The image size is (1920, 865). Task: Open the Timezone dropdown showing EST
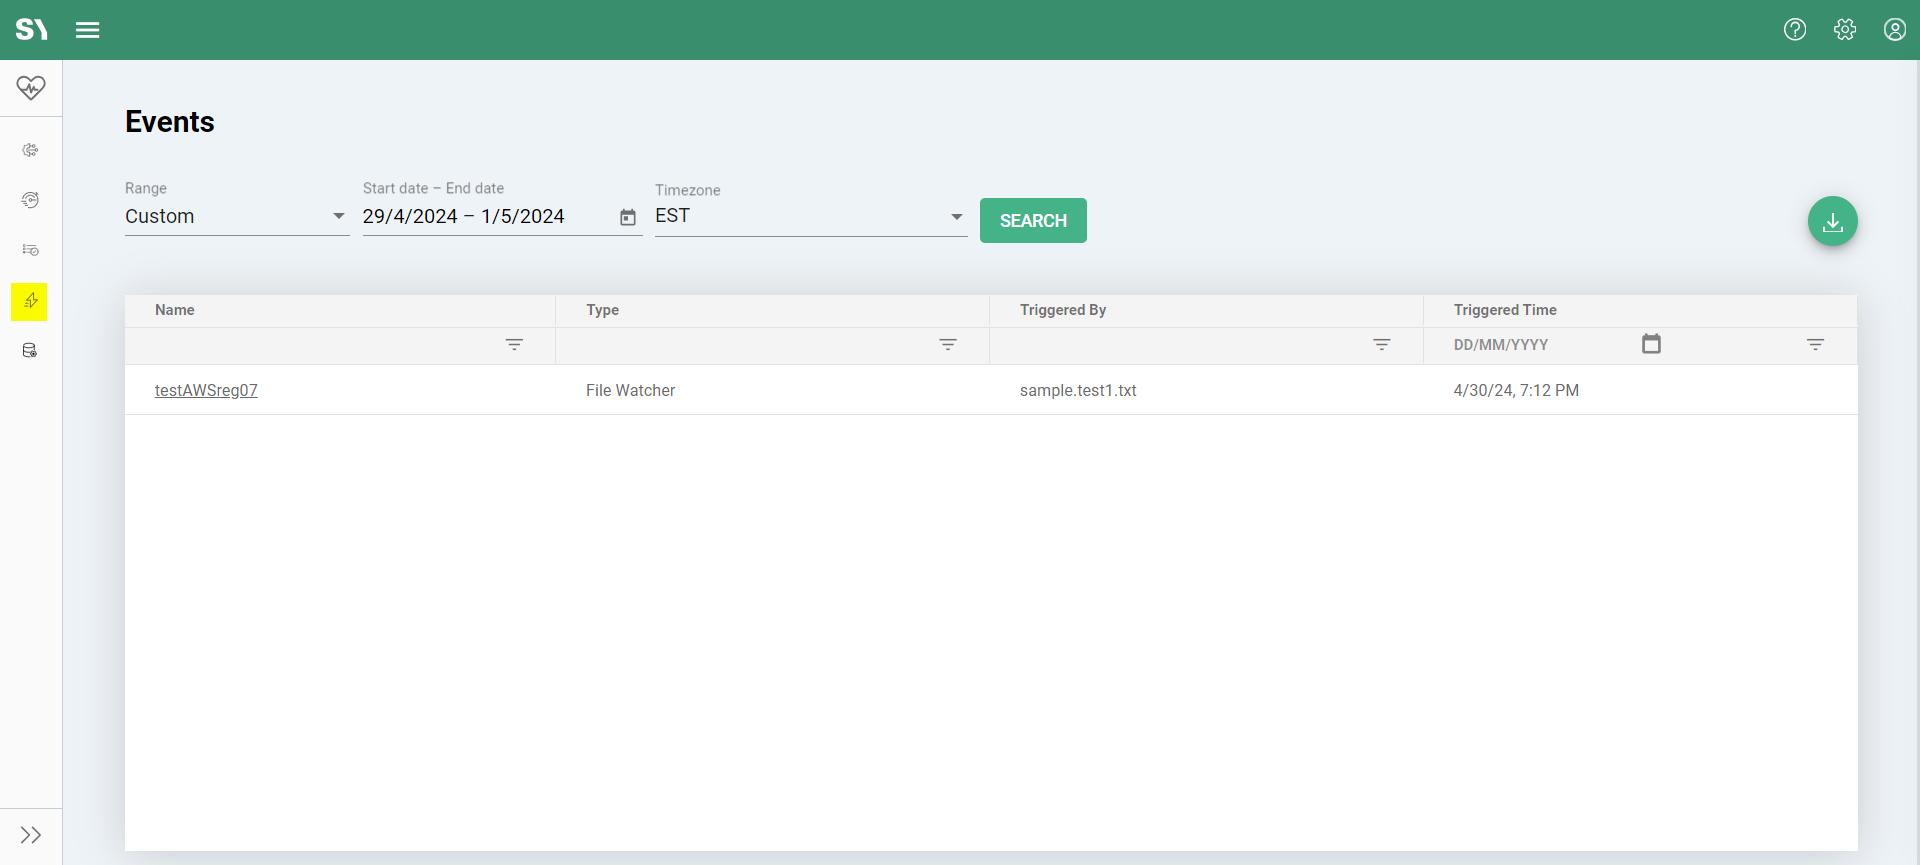coord(810,217)
